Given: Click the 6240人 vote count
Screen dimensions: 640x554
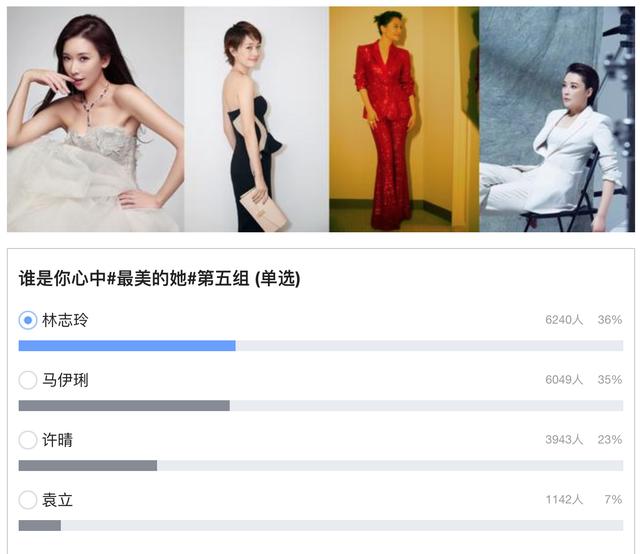Looking at the screenshot, I should (x=564, y=320).
